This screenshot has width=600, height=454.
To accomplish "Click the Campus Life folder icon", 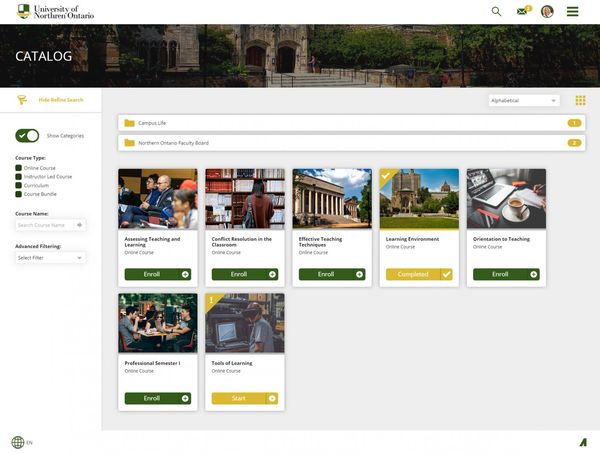I will point(129,123).
